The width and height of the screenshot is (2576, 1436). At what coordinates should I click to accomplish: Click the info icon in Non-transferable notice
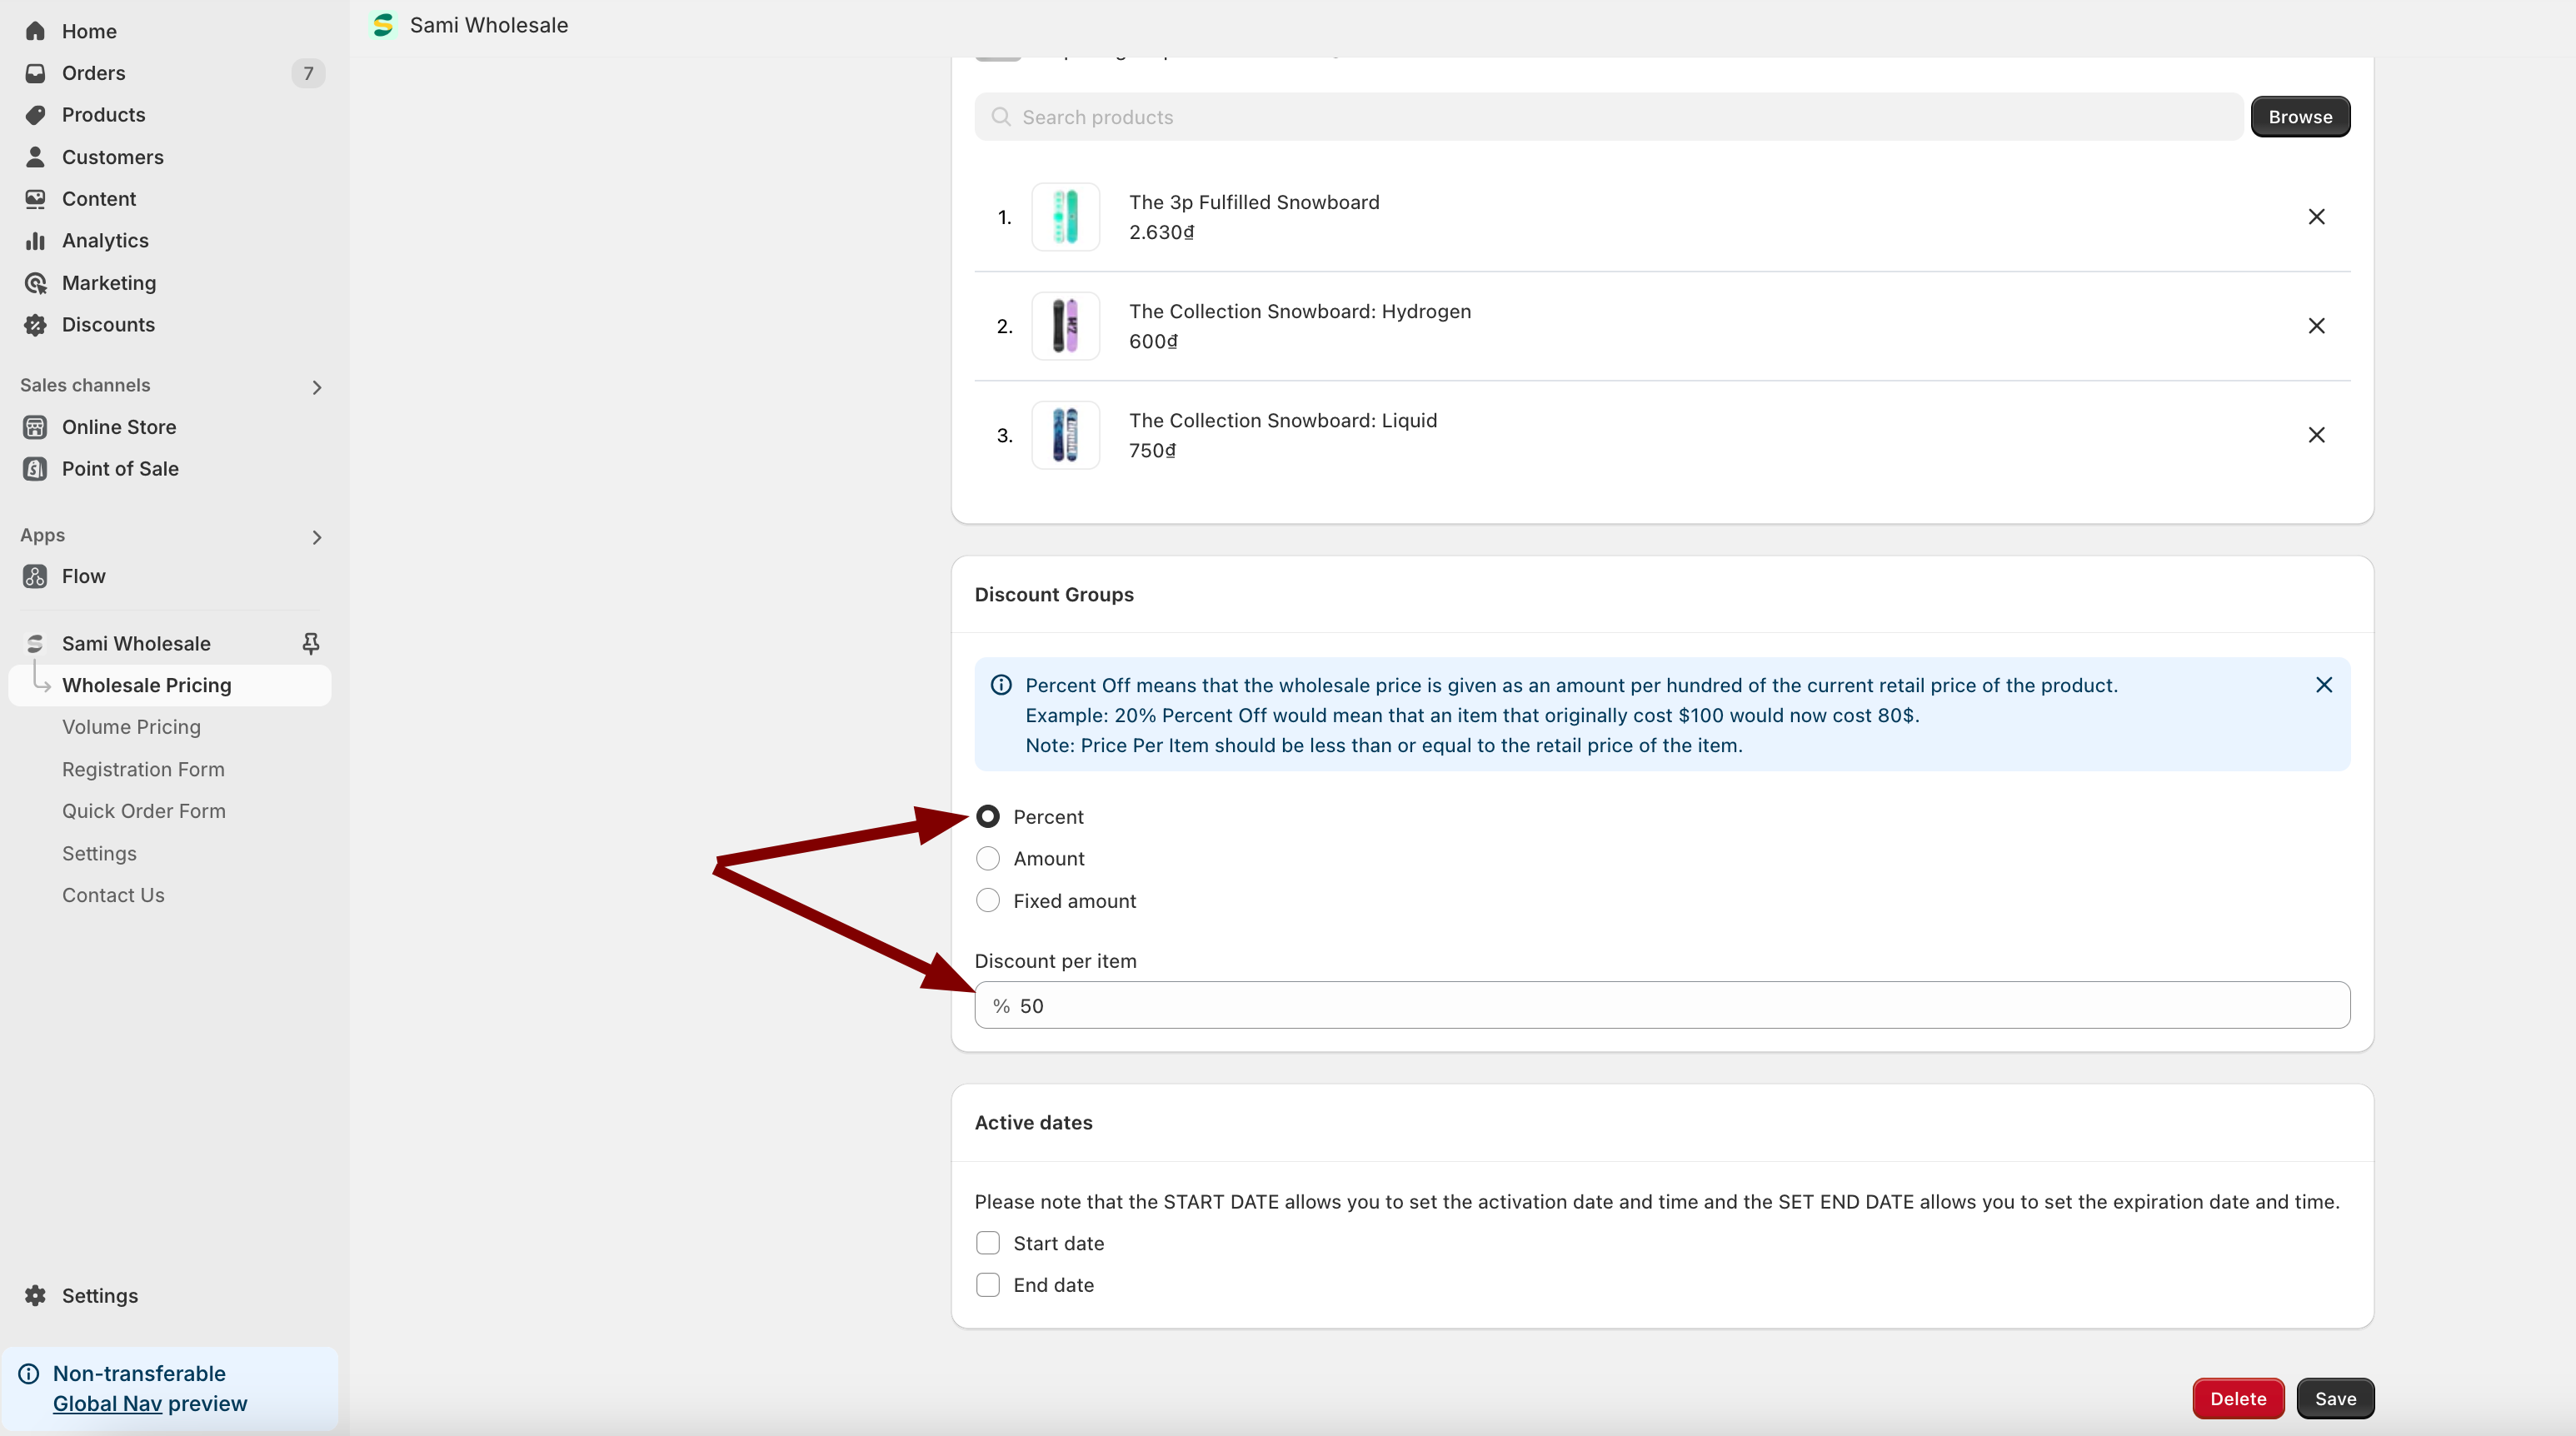(x=29, y=1374)
